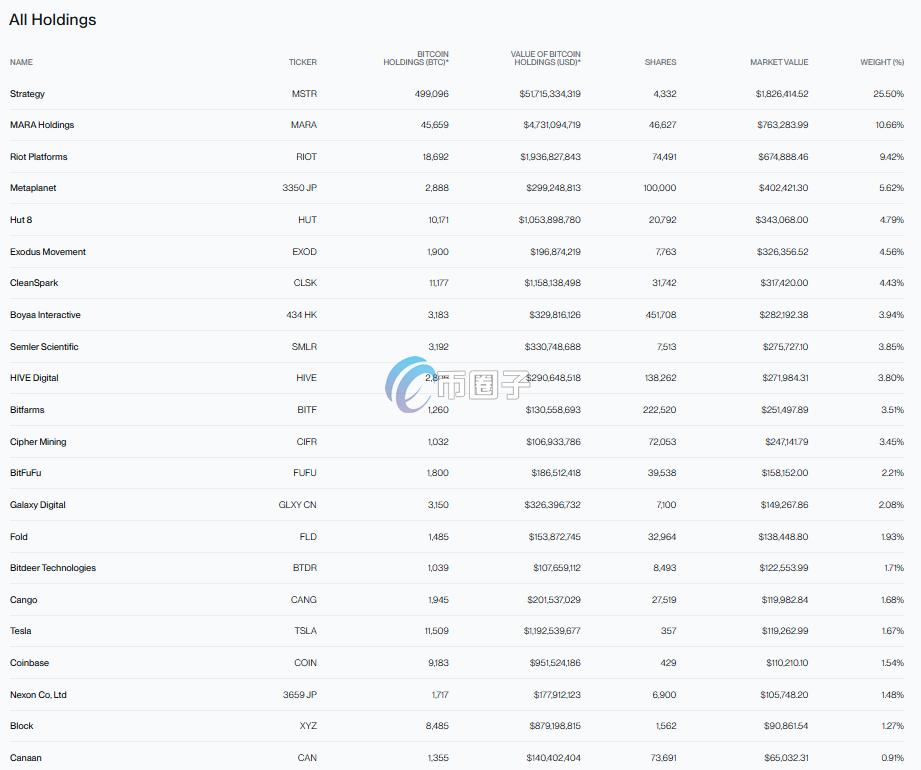Click the Value of Bitcoin Holdings (USD) header

point(545,58)
